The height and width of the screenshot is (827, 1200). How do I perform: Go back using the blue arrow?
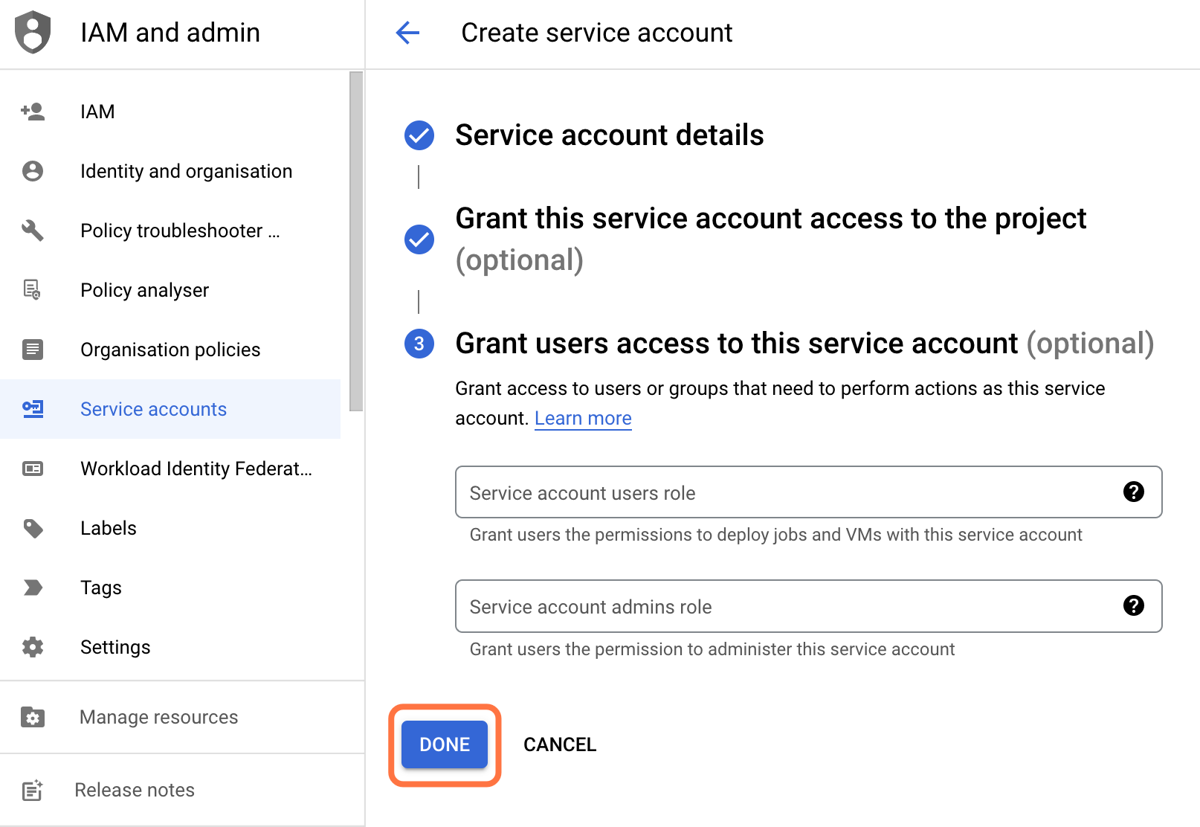[408, 33]
